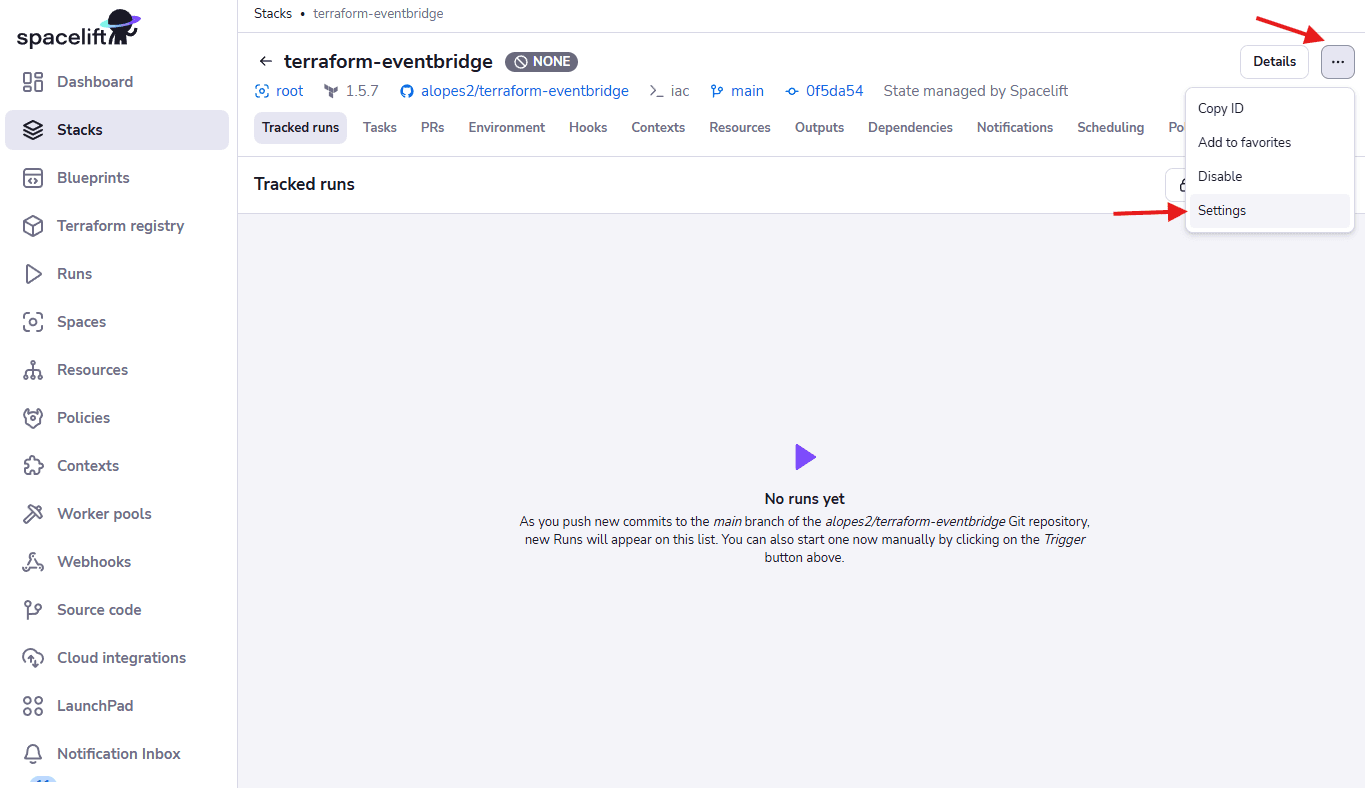This screenshot has width=1365, height=788.
Task: Switch to the Dependencies tab
Action: pos(910,128)
